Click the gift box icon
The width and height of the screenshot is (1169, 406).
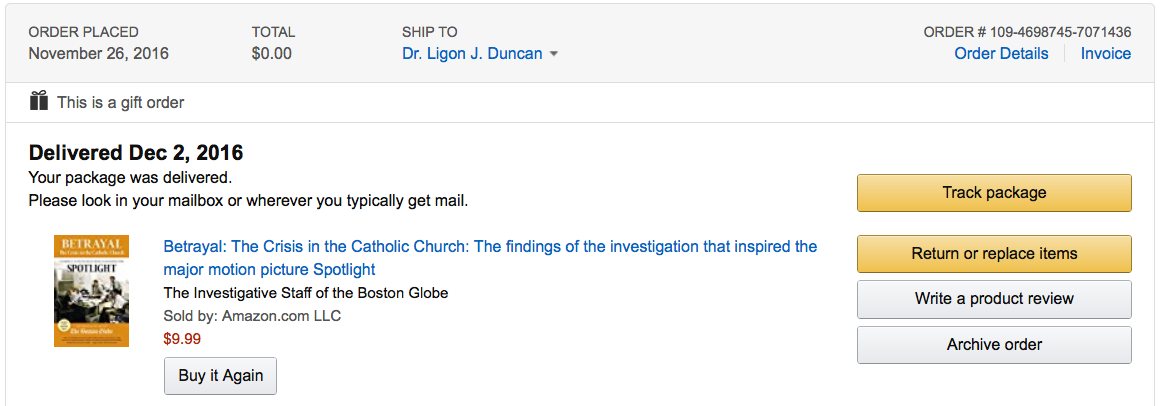coord(39,101)
